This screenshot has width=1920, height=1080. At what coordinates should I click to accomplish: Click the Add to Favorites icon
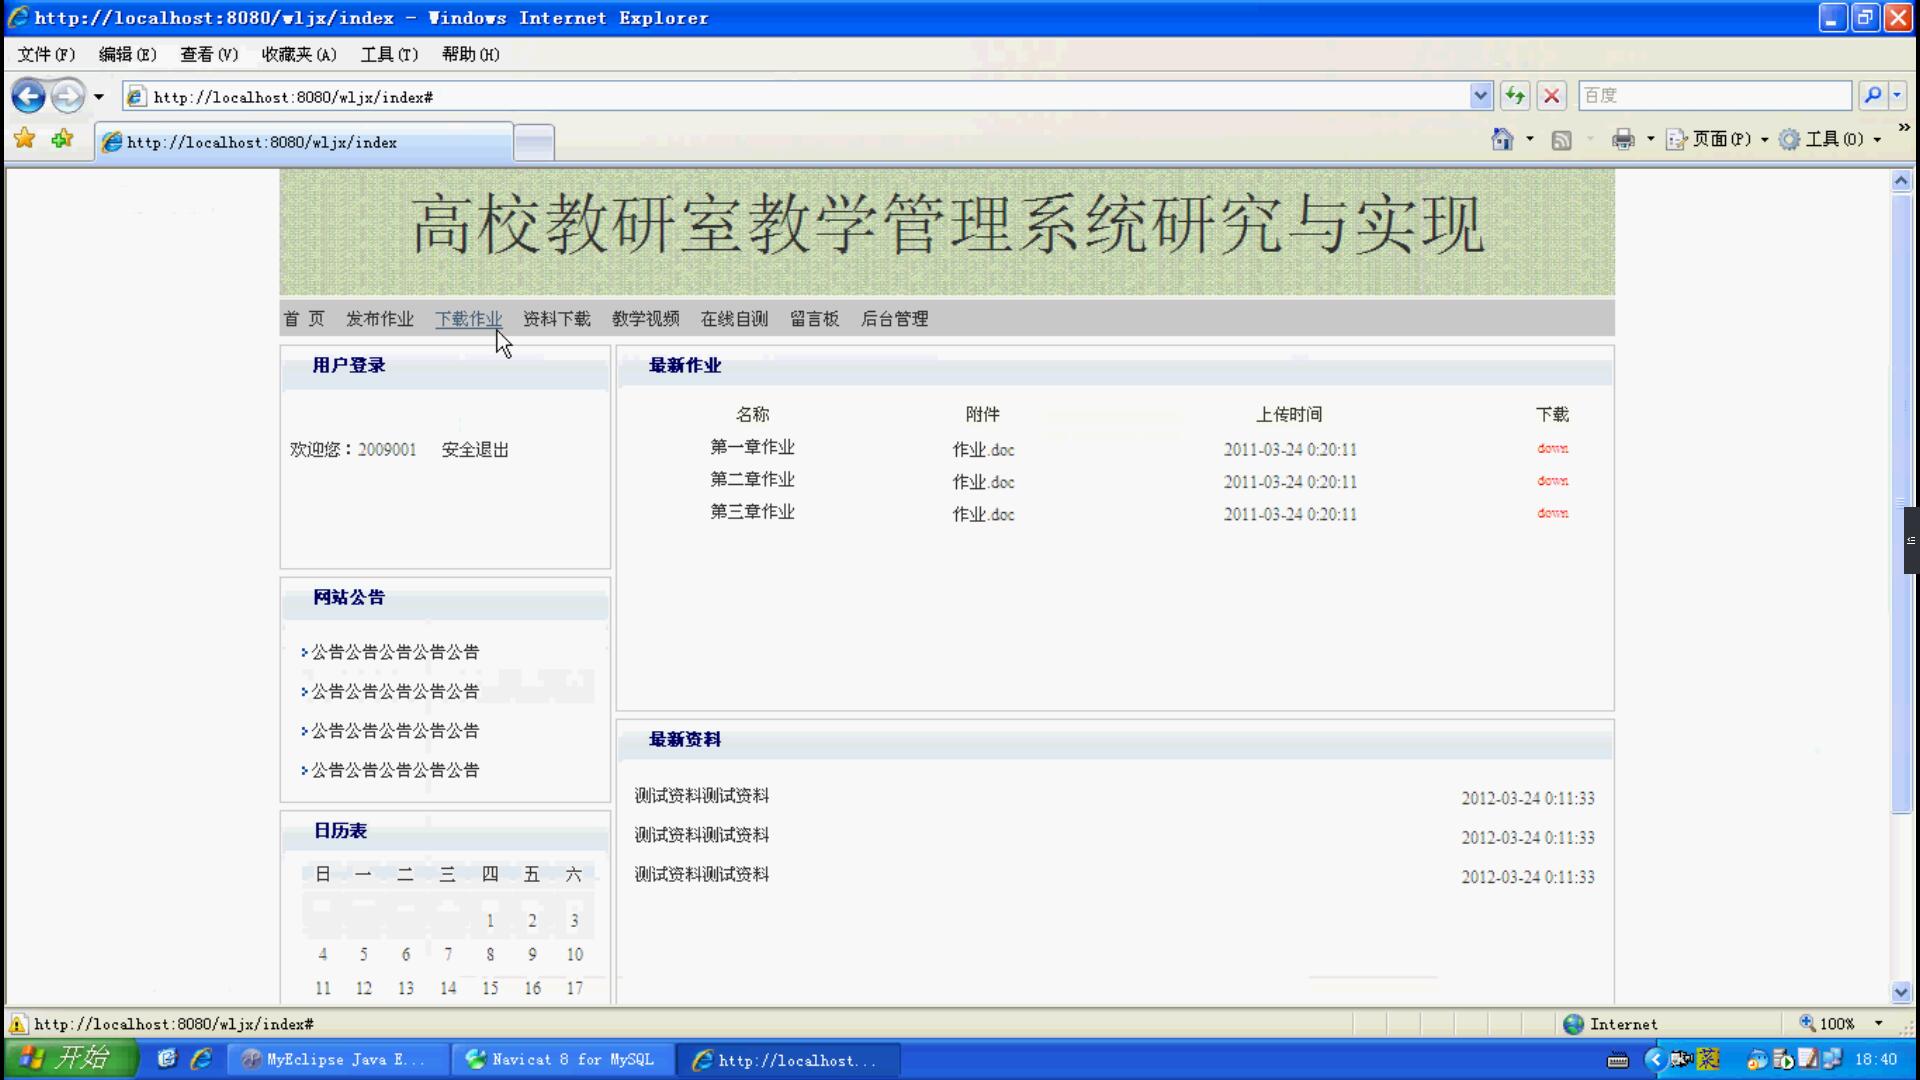(x=62, y=139)
